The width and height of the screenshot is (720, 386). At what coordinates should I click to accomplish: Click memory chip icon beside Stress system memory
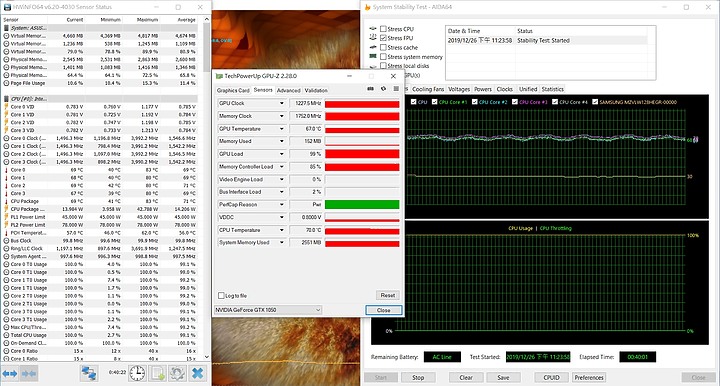coord(373,56)
